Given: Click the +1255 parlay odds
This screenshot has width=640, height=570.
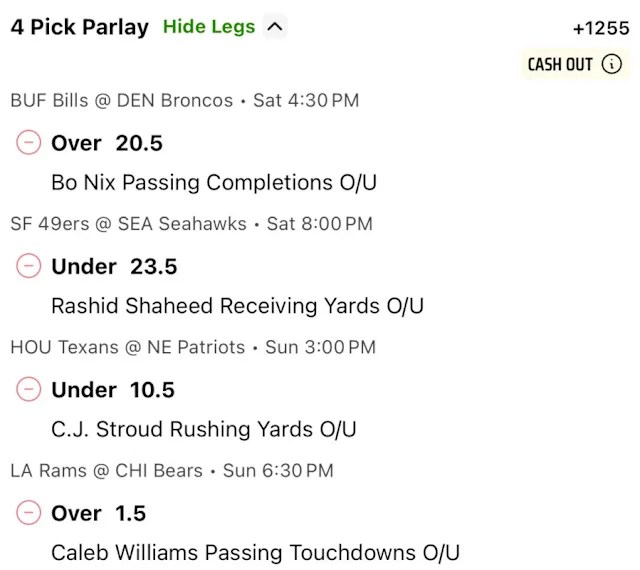Looking at the screenshot, I should pos(600,28).
